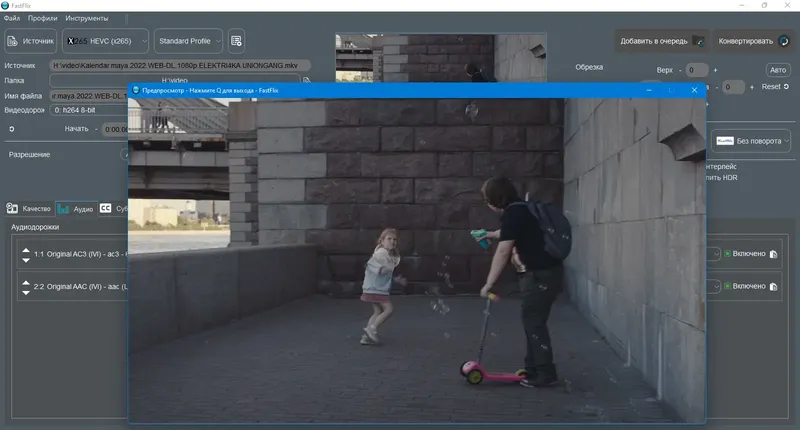Increase the Верх crop value with plus
The width and height of the screenshot is (800, 430).
[715, 70]
